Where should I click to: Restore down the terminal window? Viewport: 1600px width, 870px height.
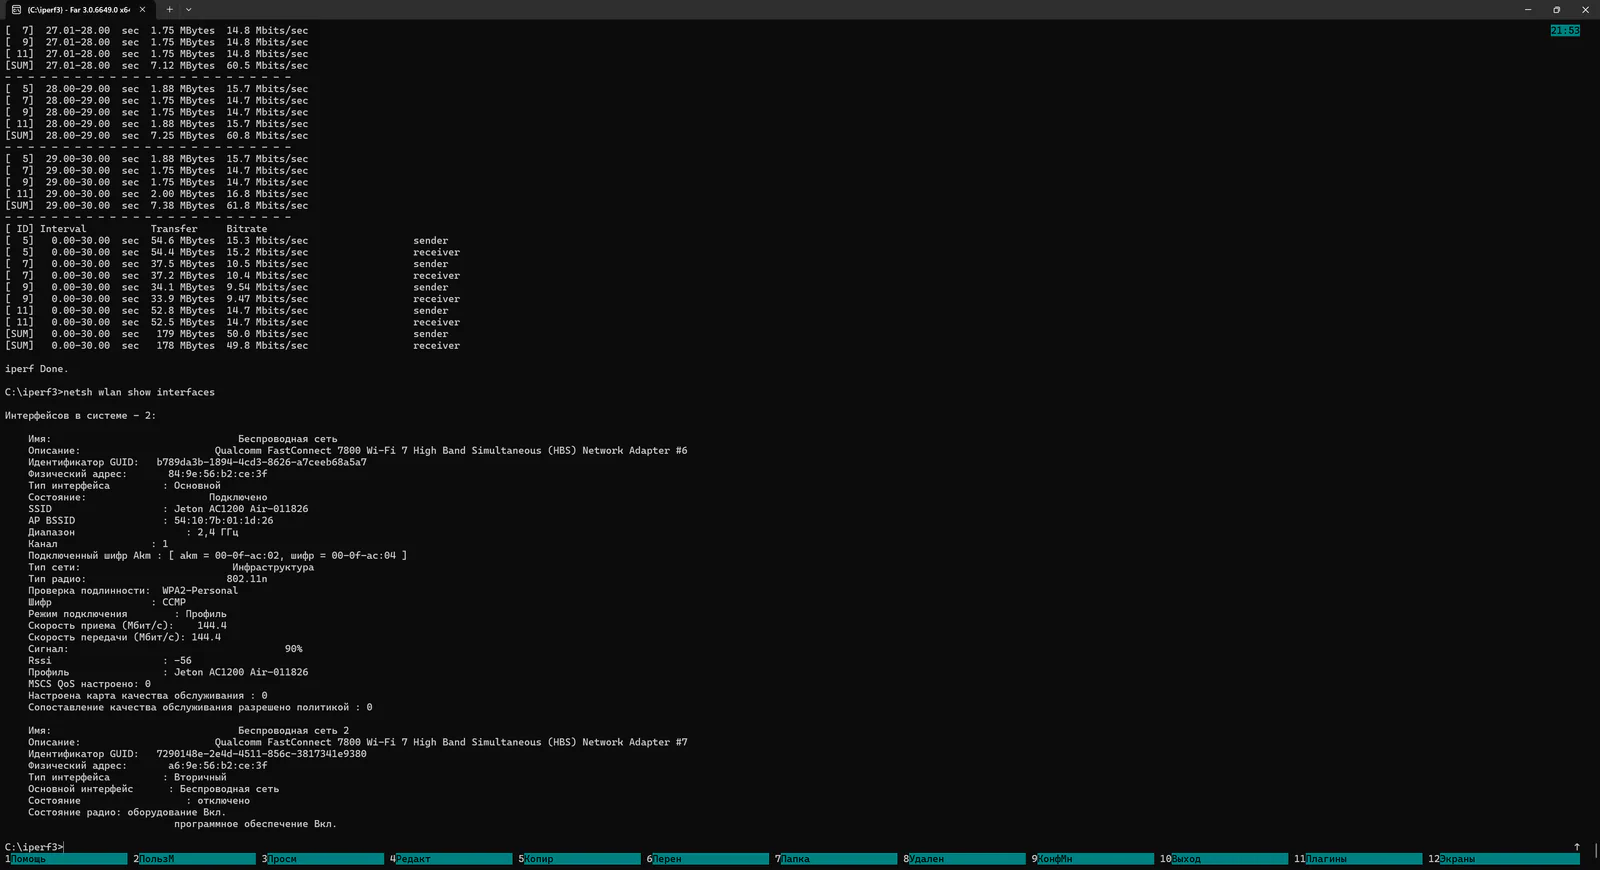[1556, 9]
